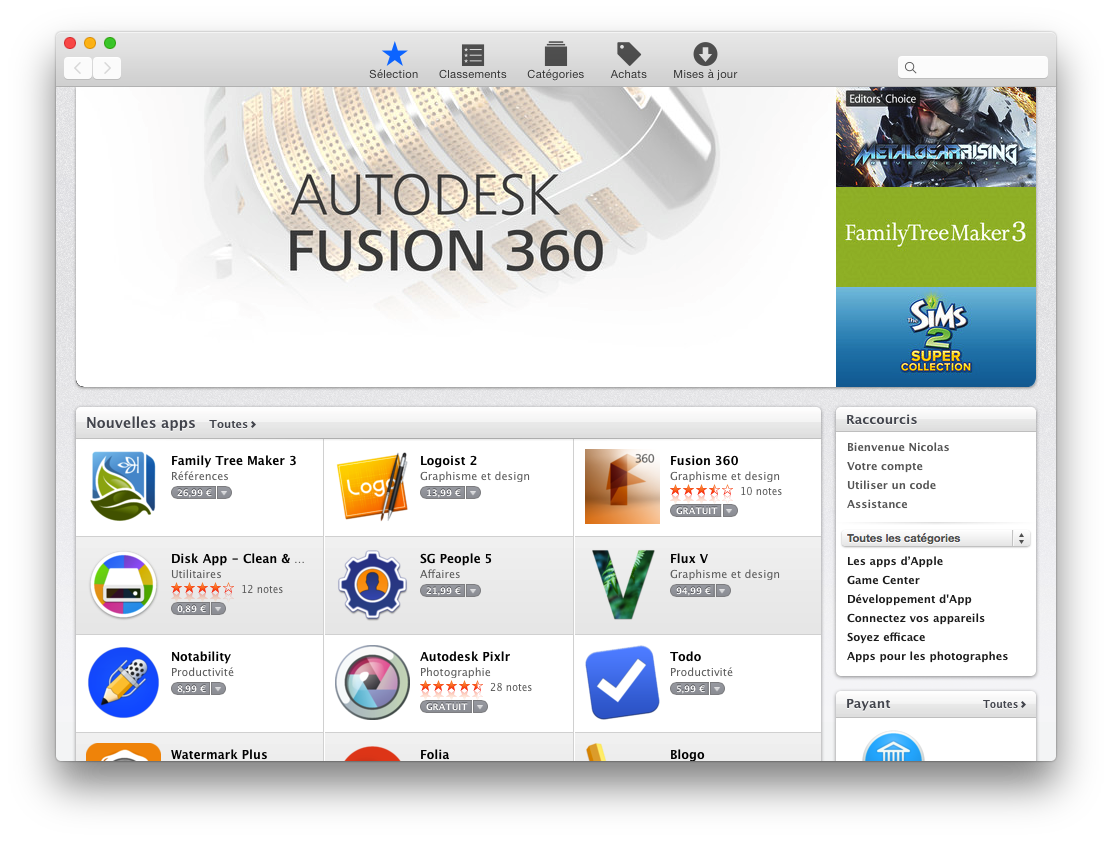Image resolution: width=1112 pixels, height=841 pixels.
Task: Show all Nouvelles apps via Toutes
Action: (x=233, y=424)
